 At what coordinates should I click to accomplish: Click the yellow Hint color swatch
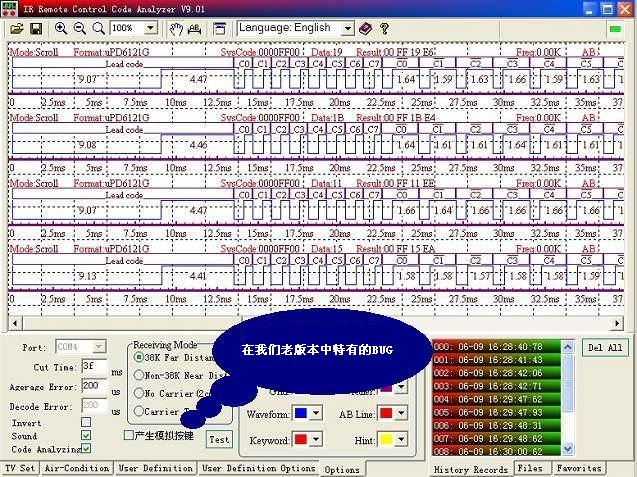pyautogui.click(x=385, y=438)
